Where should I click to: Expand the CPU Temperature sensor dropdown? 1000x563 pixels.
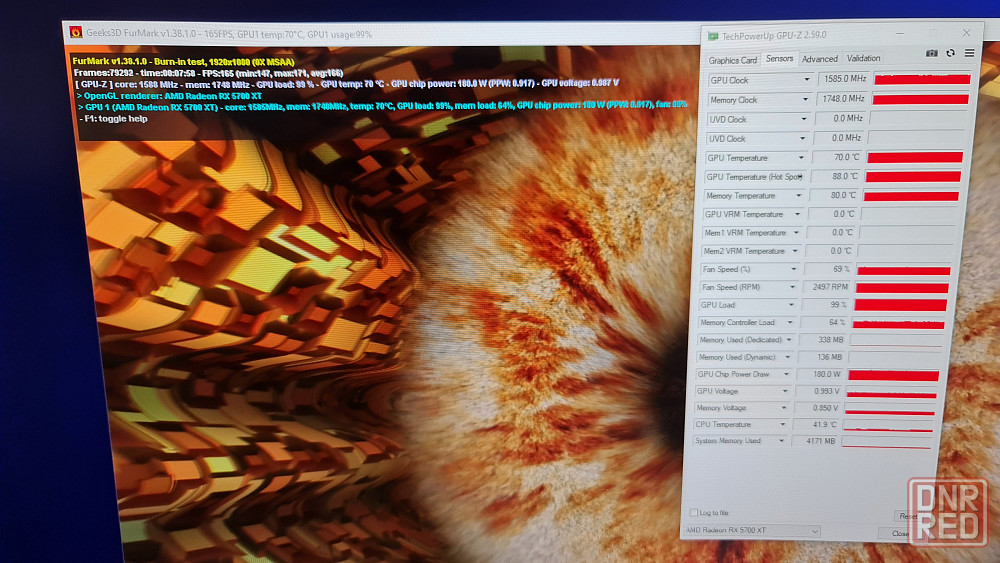[783, 424]
